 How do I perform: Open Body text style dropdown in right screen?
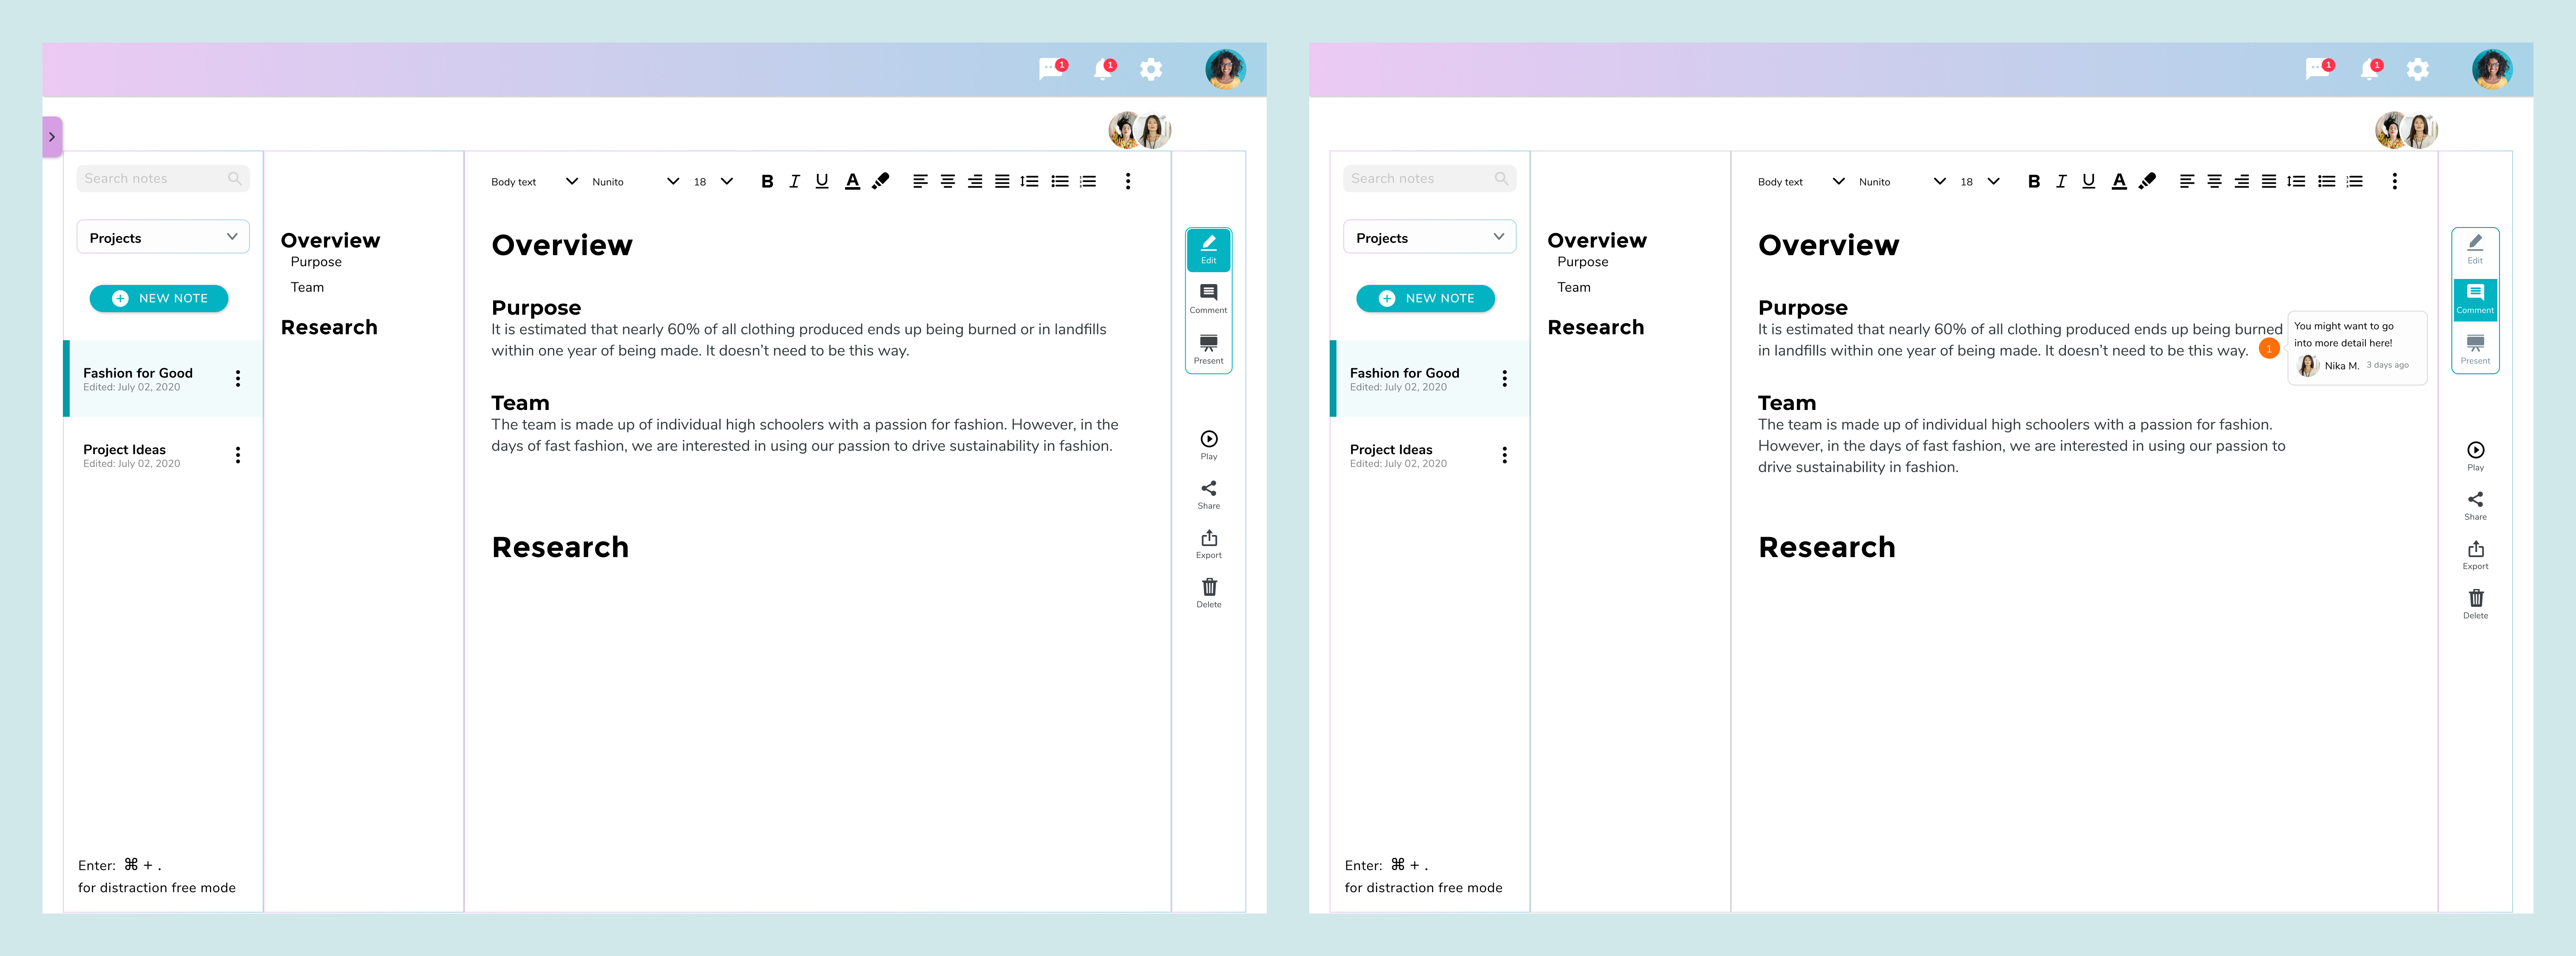pos(1801,181)
